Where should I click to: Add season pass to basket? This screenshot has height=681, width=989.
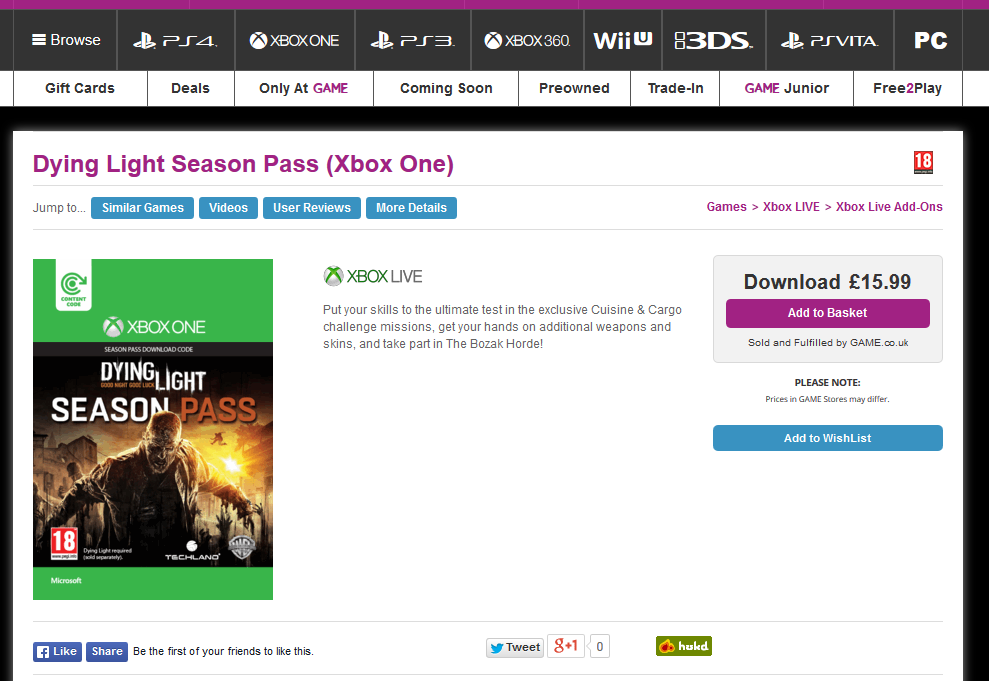coord(828,313)
